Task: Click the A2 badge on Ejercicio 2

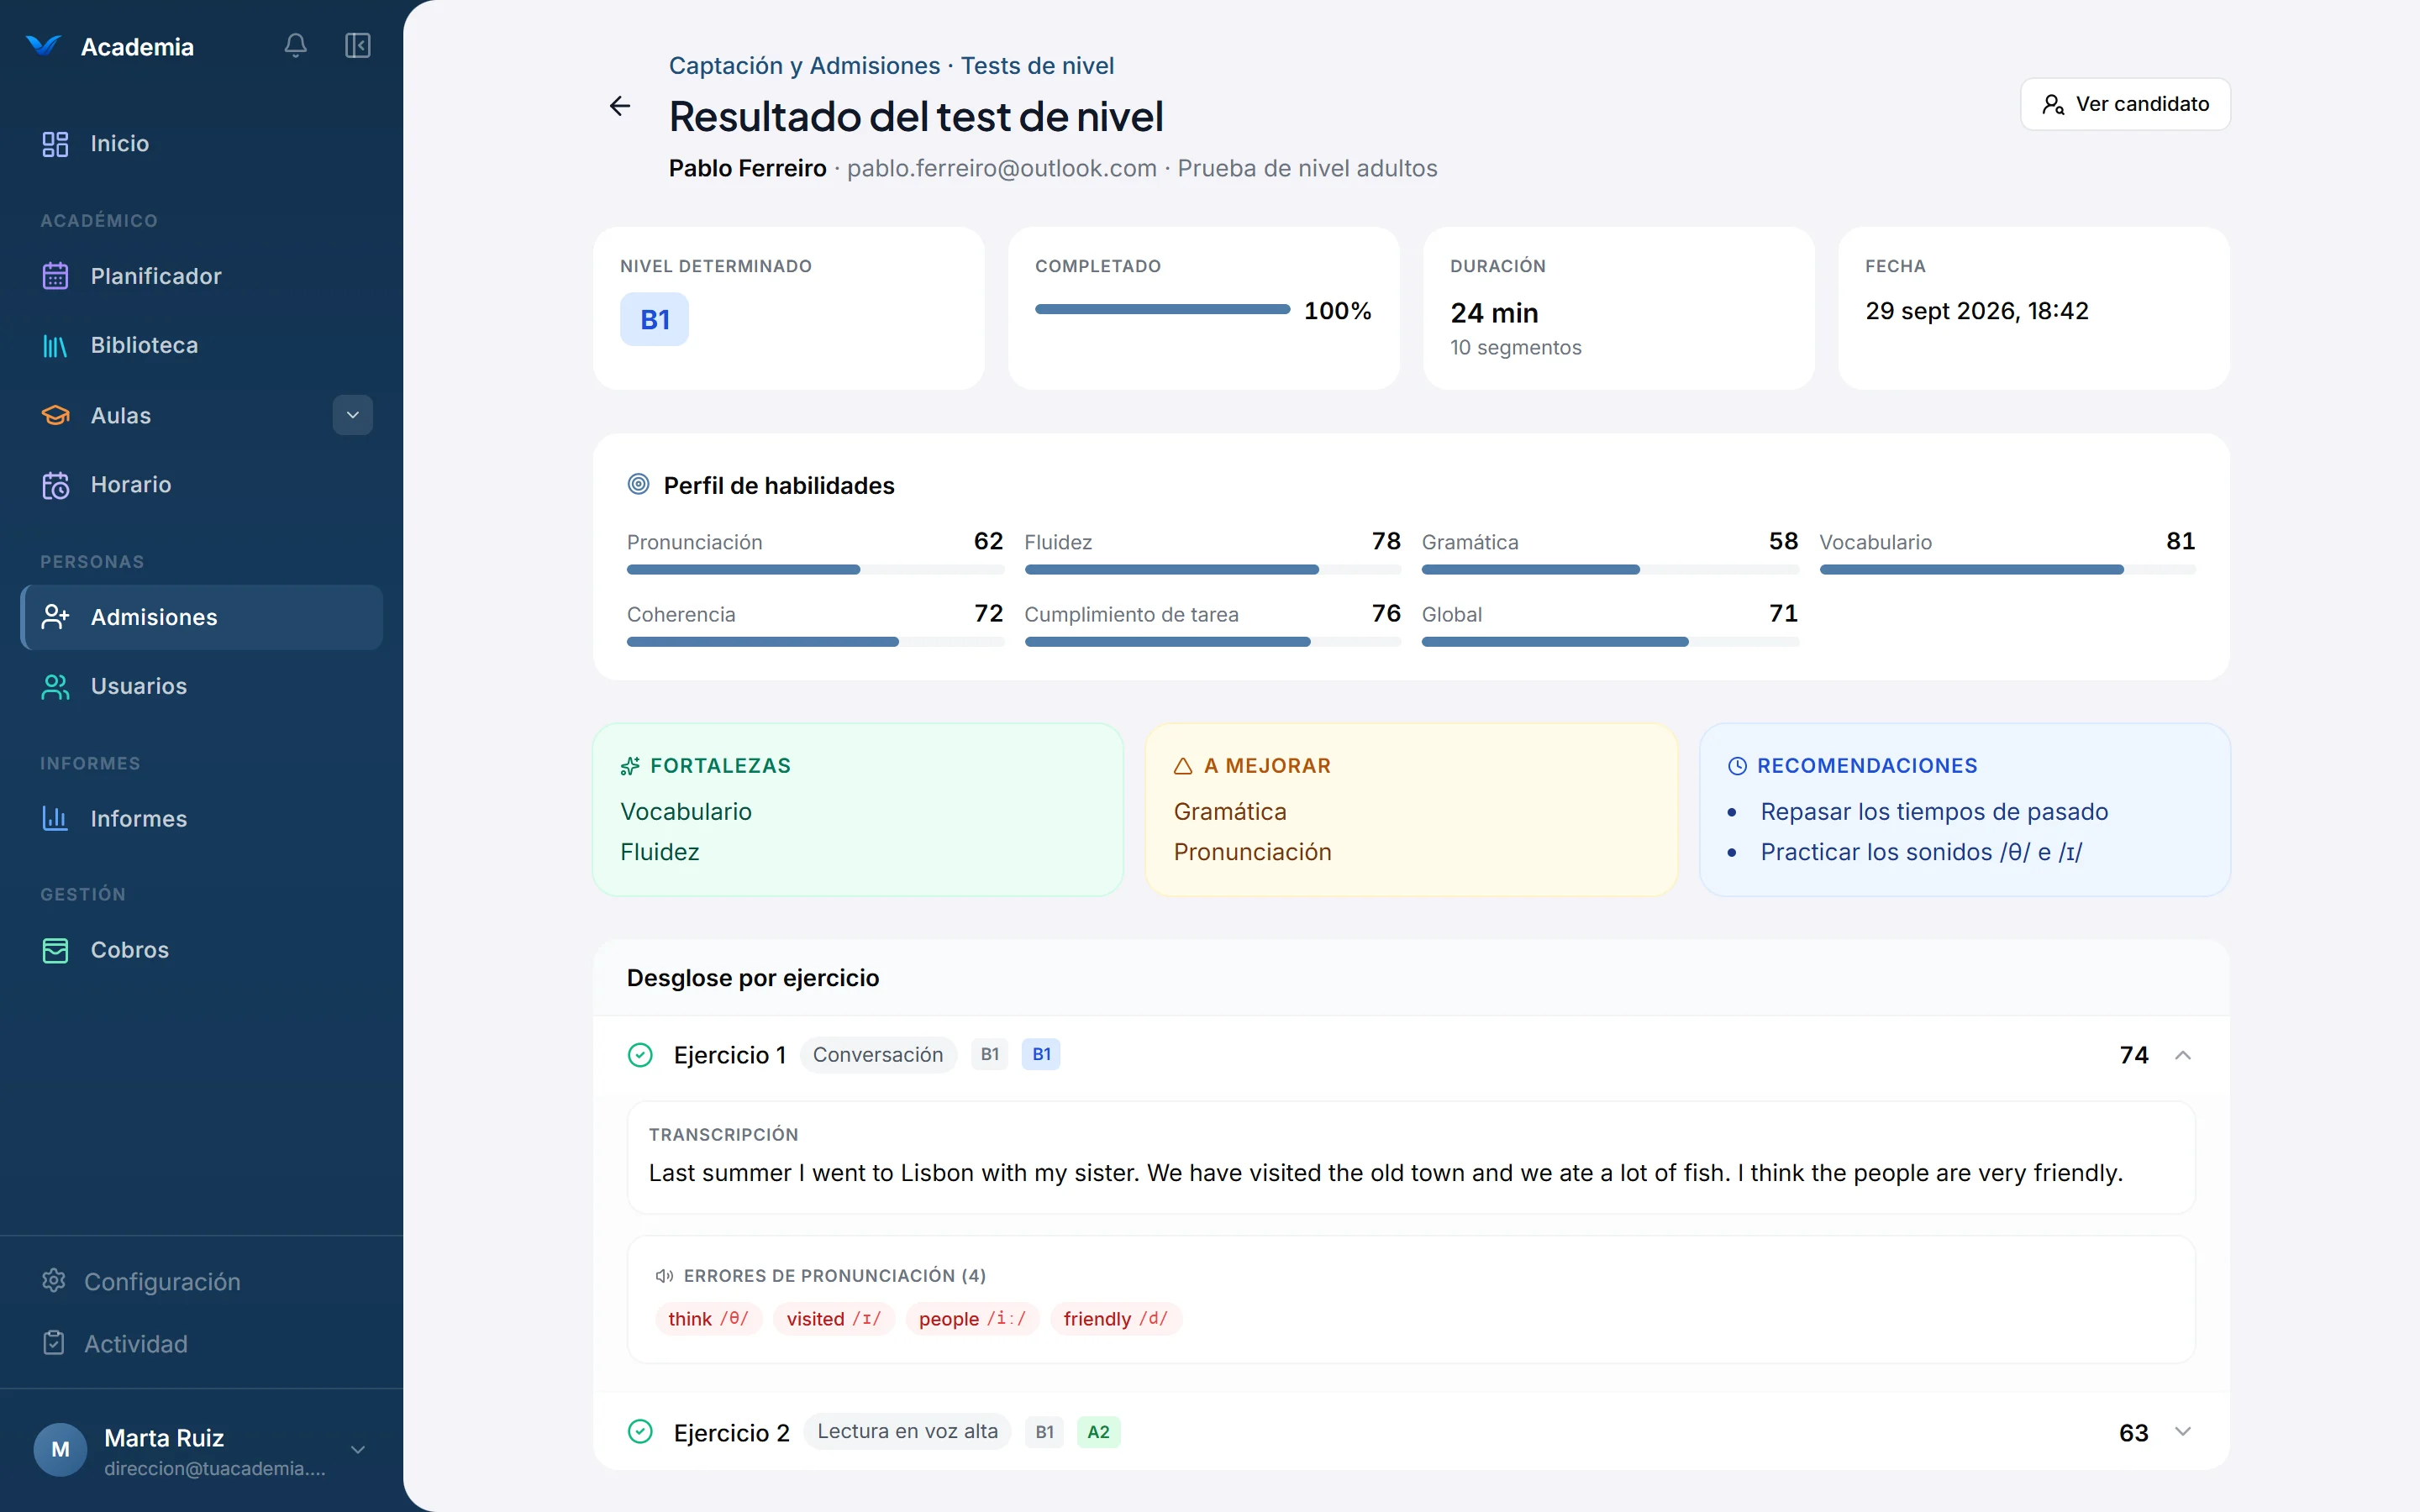Action: click(x=1098, y=1432)
